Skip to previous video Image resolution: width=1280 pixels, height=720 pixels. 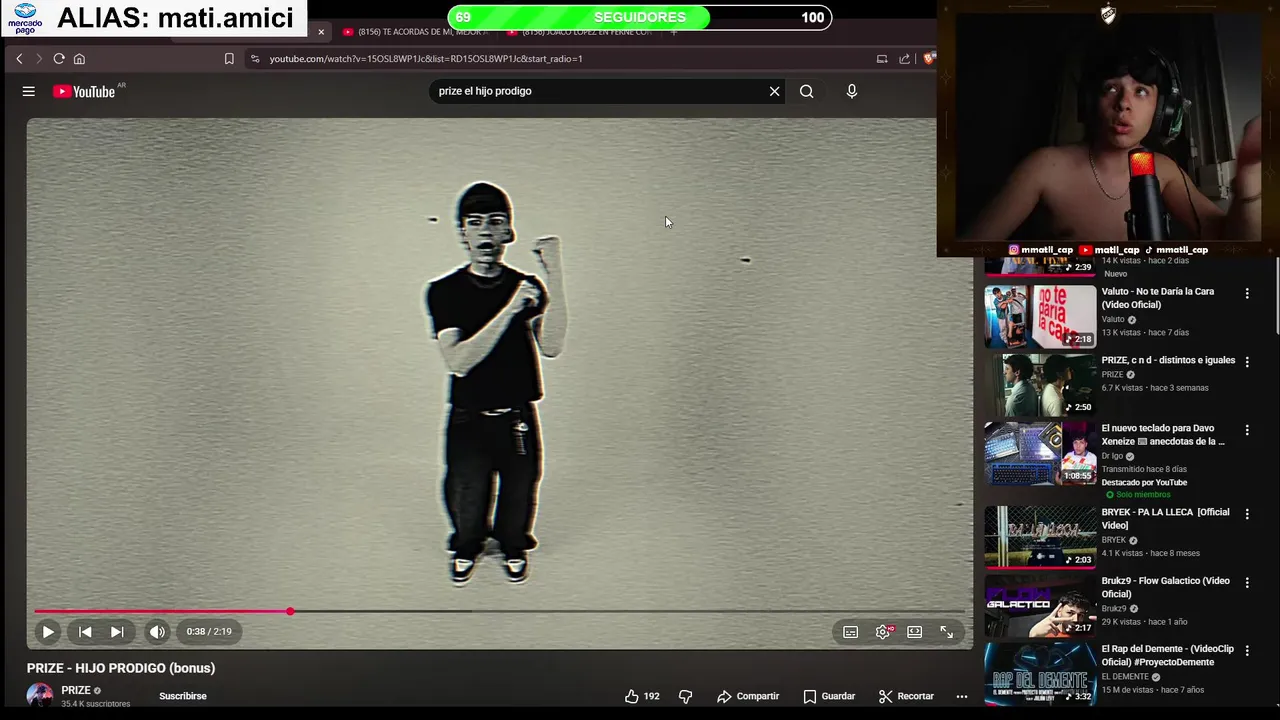click(x=85, y=632)
